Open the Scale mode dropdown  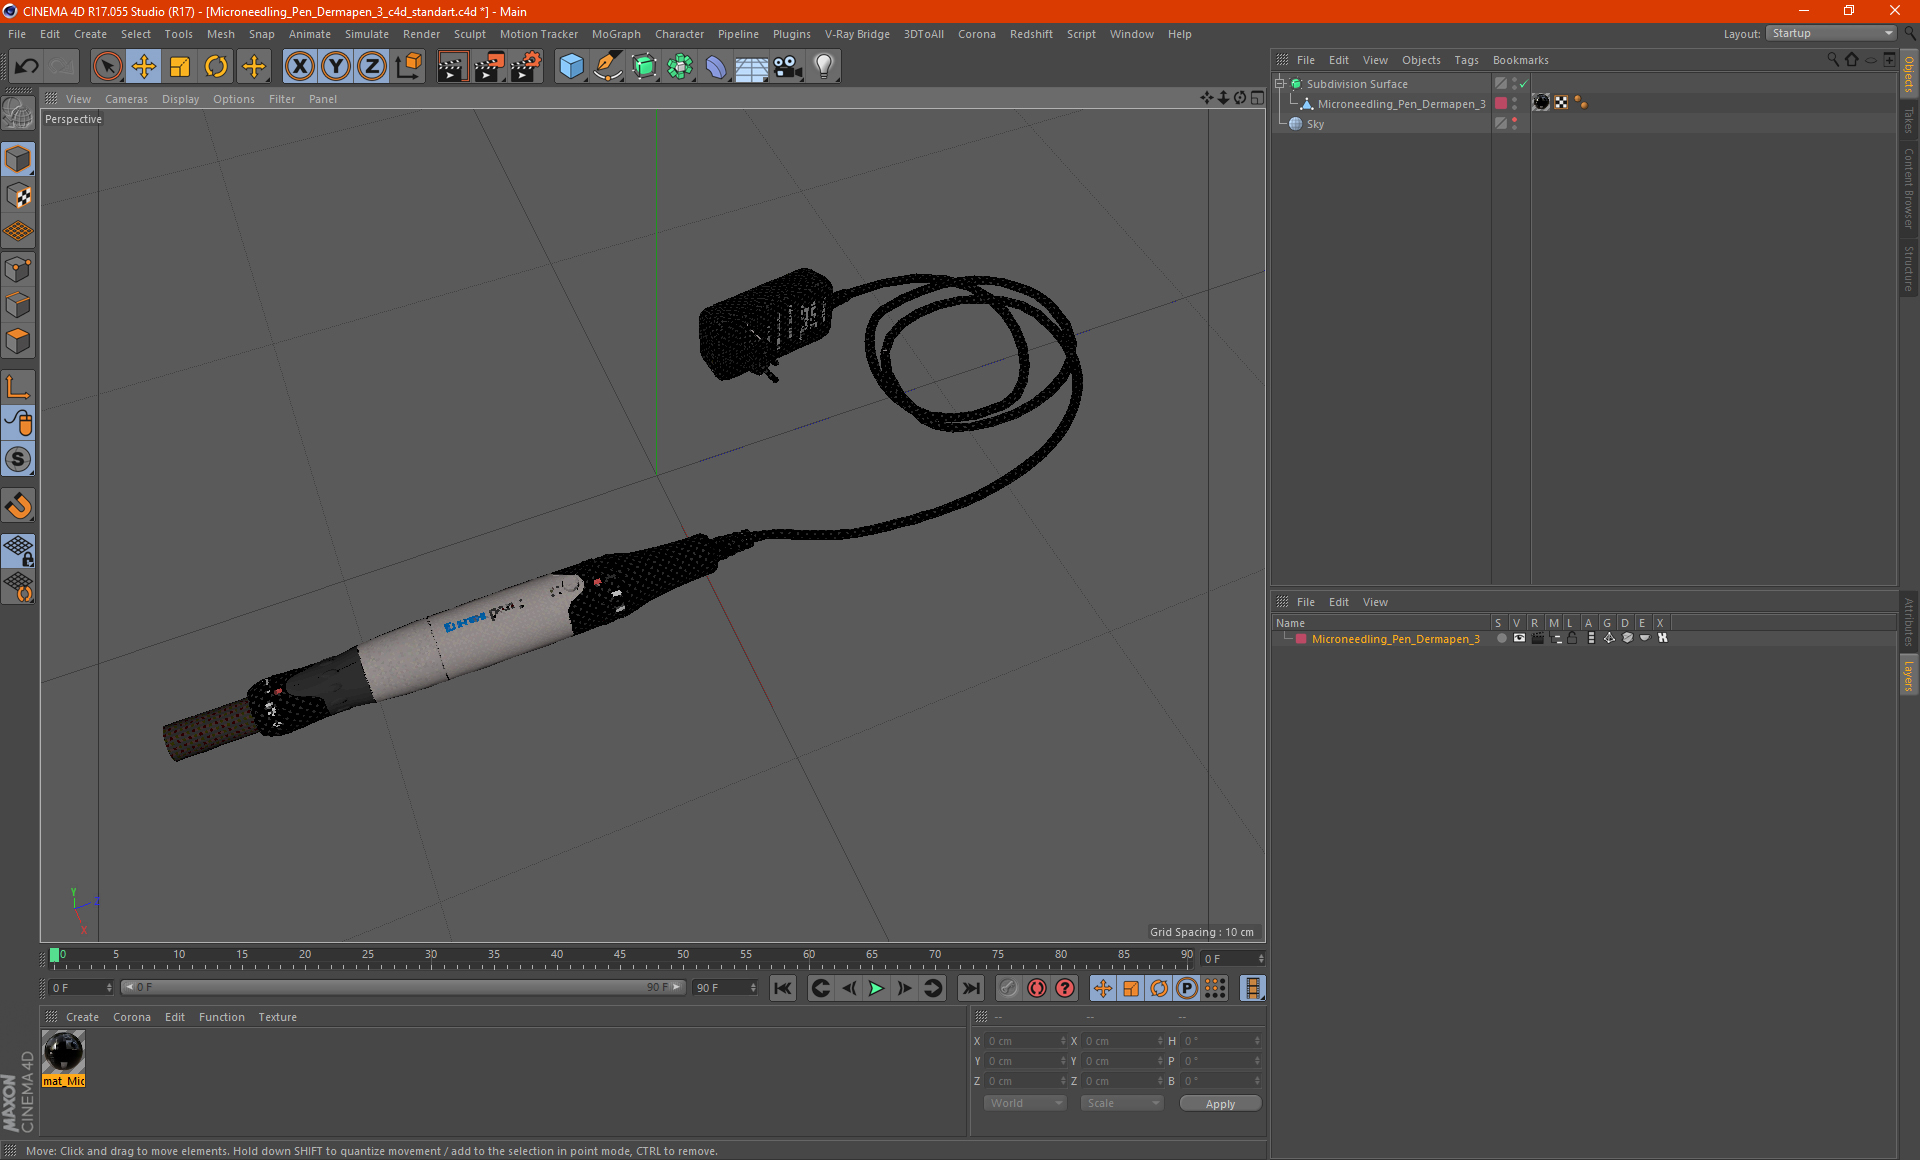(1122, 1103)
